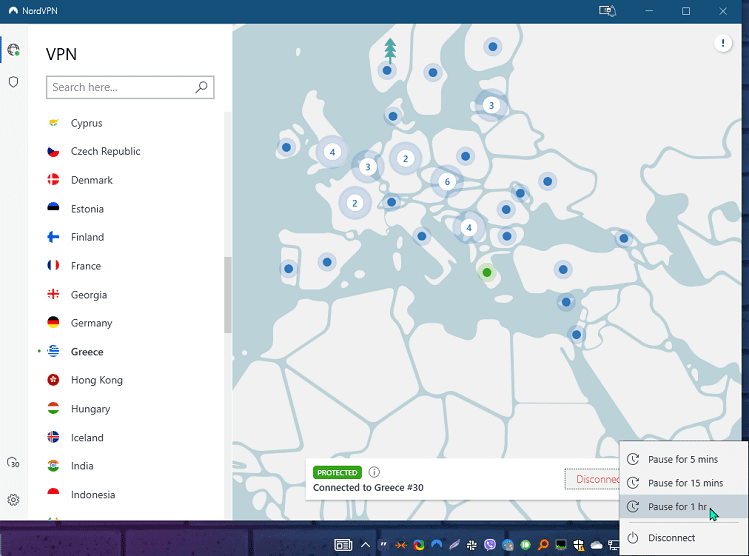Click the India flag icon
This screenshot has height=556, width=749.
click(53, 465)
